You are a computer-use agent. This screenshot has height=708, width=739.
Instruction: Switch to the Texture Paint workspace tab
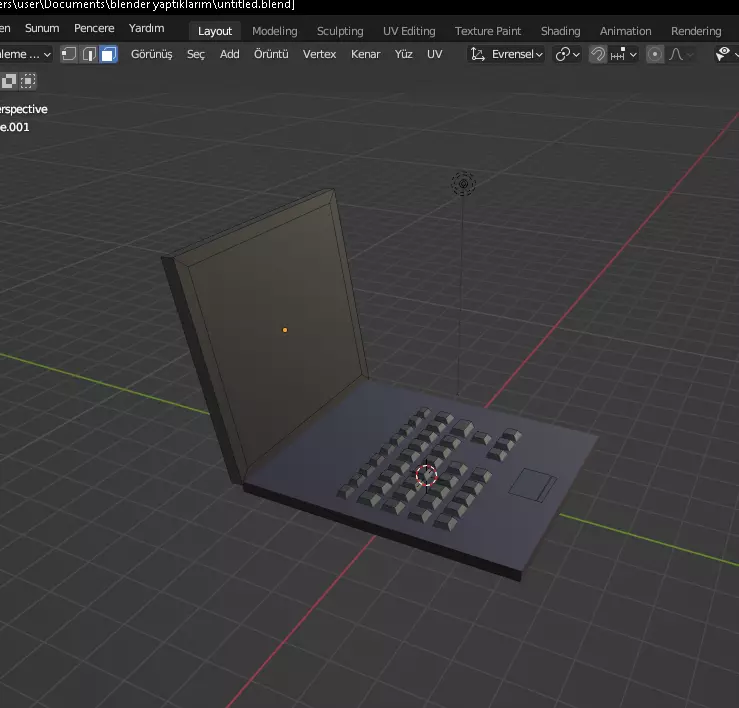point(488,31)
